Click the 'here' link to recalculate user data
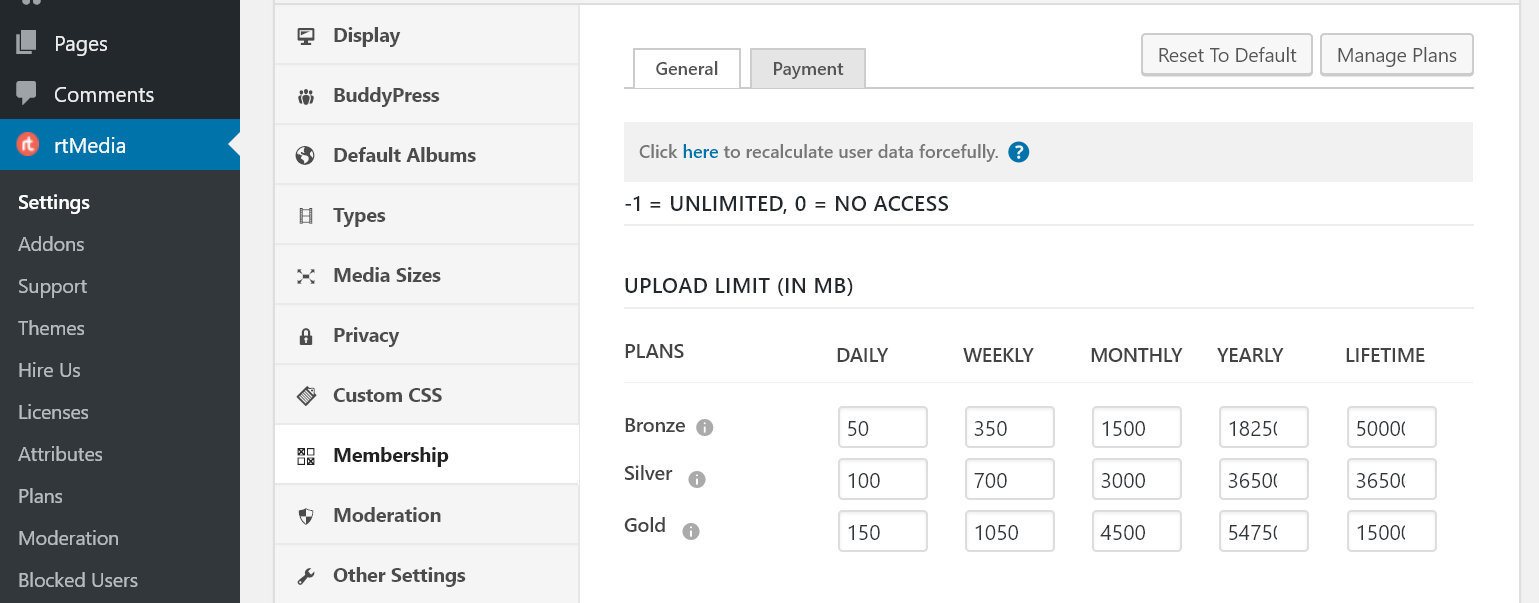This screenshot has height=603, width=1539. (700, 151)
